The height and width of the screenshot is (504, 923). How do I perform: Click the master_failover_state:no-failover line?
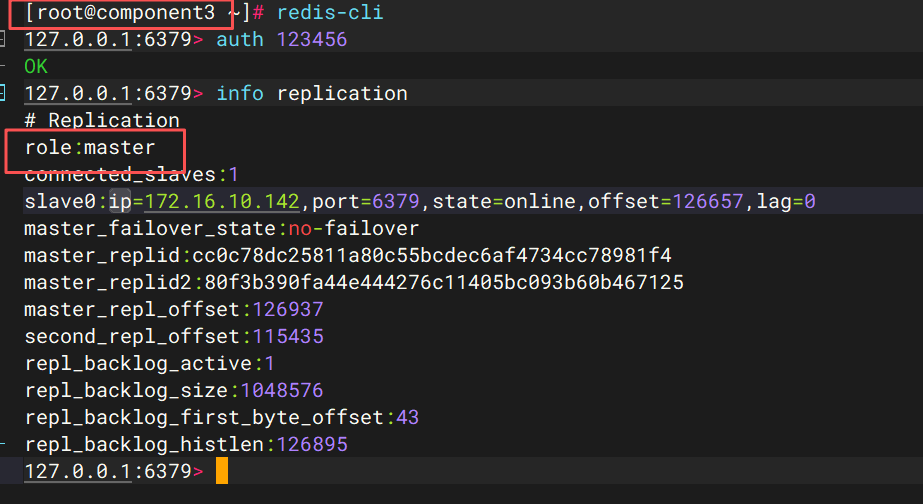click(x=221, y=229)
